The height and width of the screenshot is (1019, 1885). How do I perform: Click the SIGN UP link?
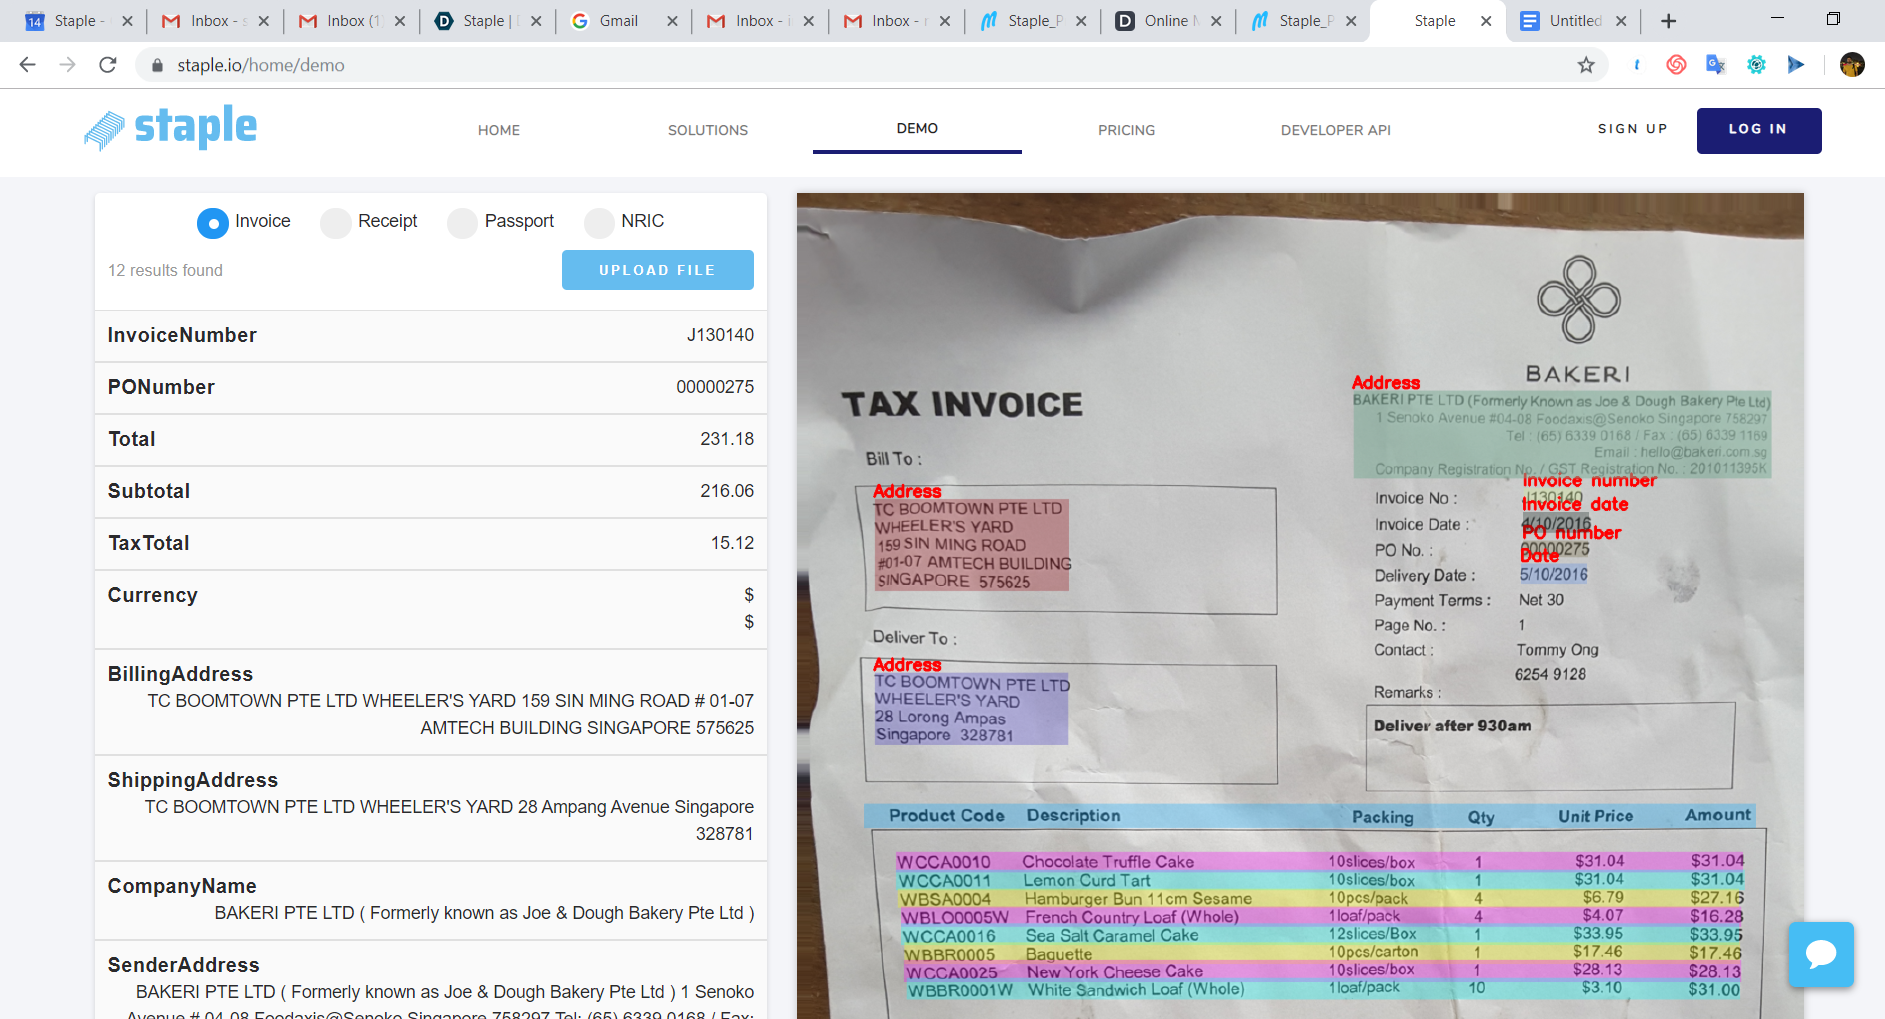[1633, 129]
